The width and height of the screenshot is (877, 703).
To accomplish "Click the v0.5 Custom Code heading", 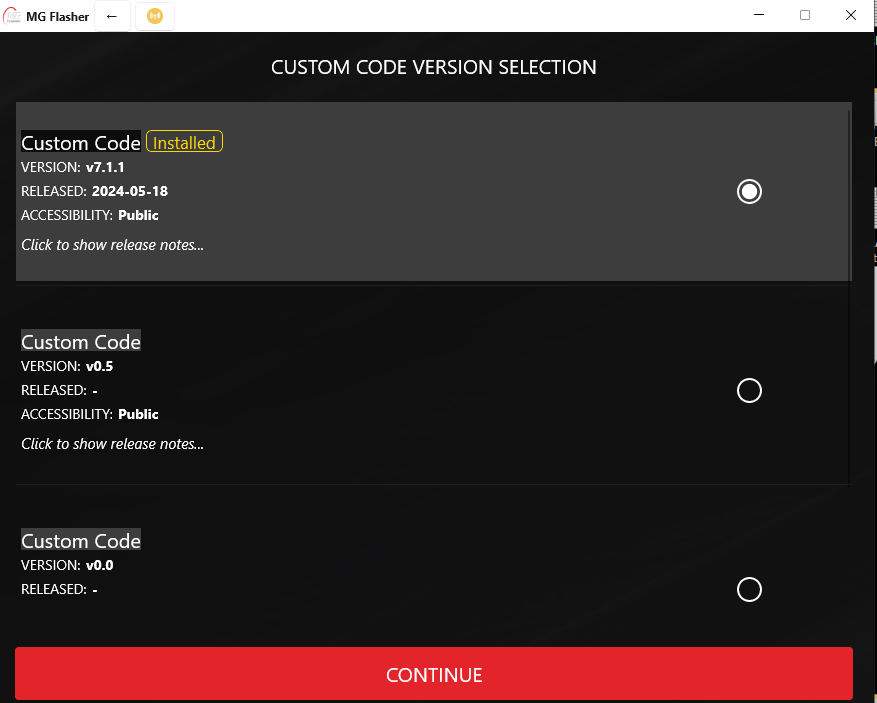I will click(x=81, y=341).
